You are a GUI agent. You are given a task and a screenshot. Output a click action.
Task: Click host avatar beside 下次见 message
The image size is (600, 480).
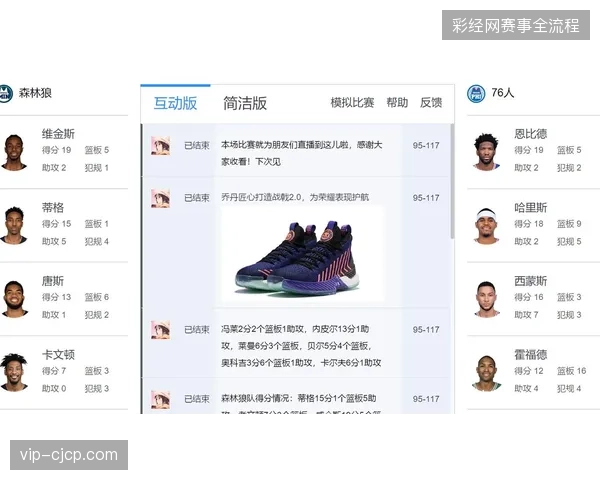pyautogui.click(x=160, y=145)
